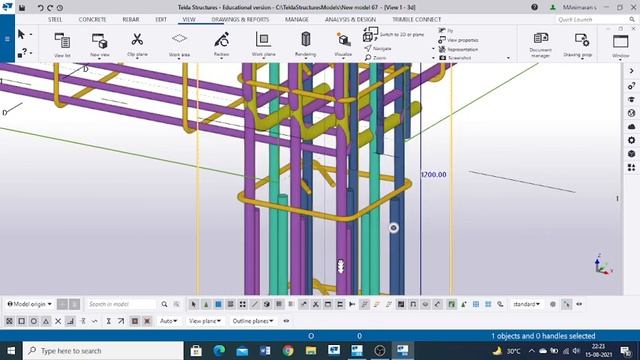The image size is (640, 360).
Task: Open the side pane gear settings icon
Action: [631, 140]
